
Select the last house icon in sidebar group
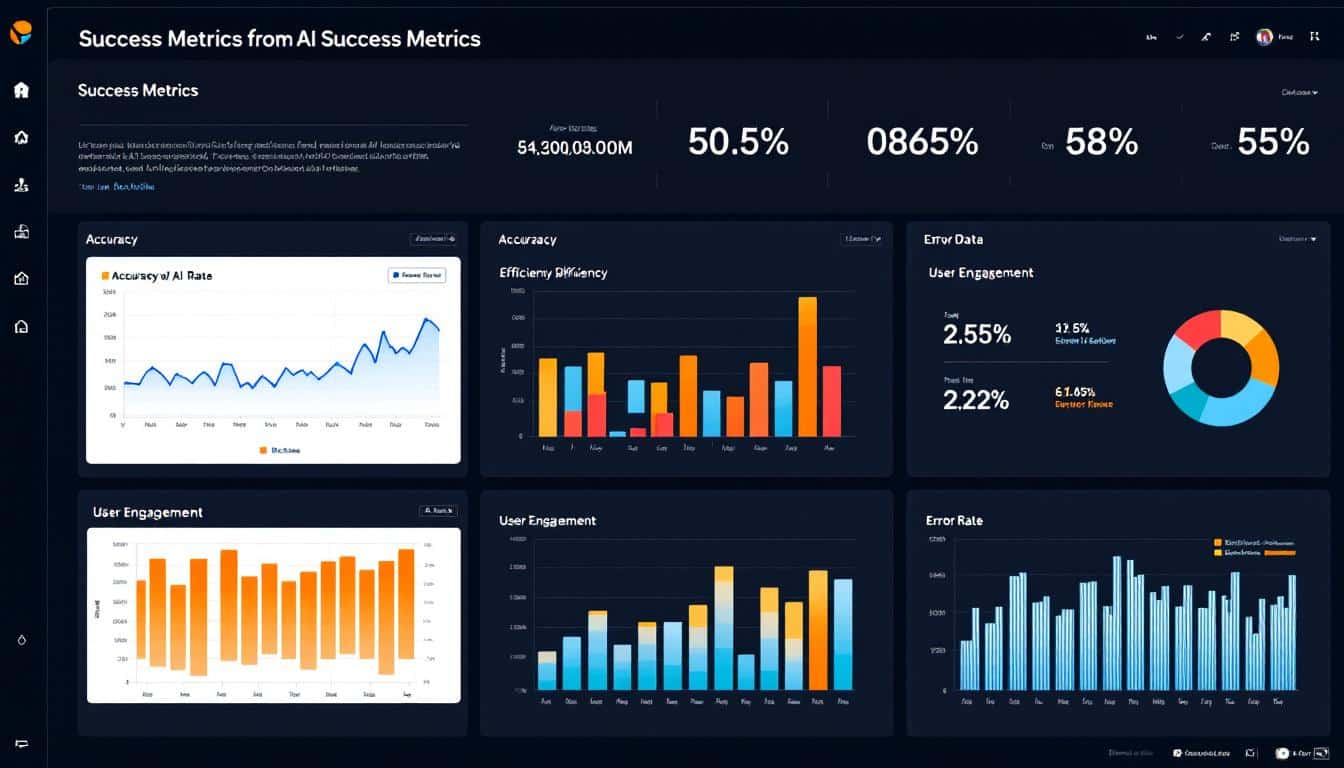pos(21,326)
